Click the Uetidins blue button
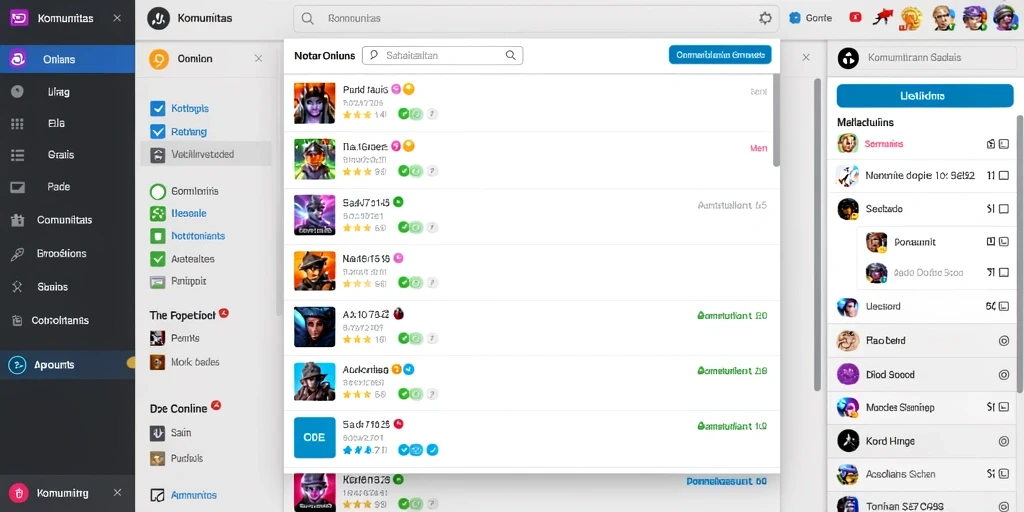The height and width of the screenshot is (512, 1024). [925, 95]
